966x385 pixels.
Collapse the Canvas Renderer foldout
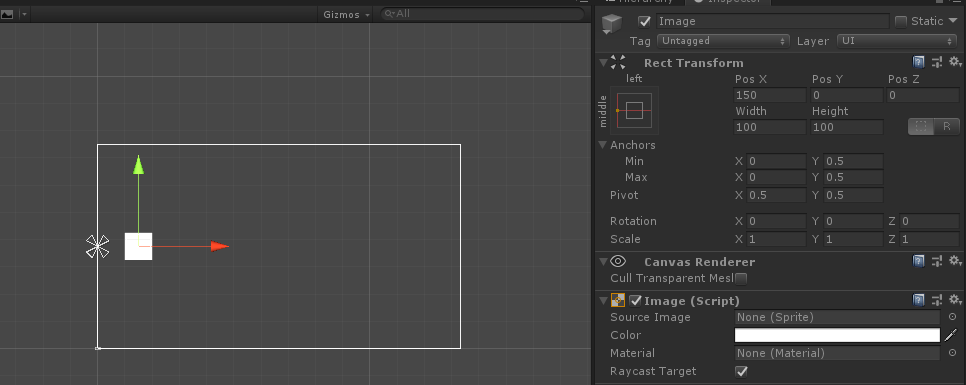point(602,262)
